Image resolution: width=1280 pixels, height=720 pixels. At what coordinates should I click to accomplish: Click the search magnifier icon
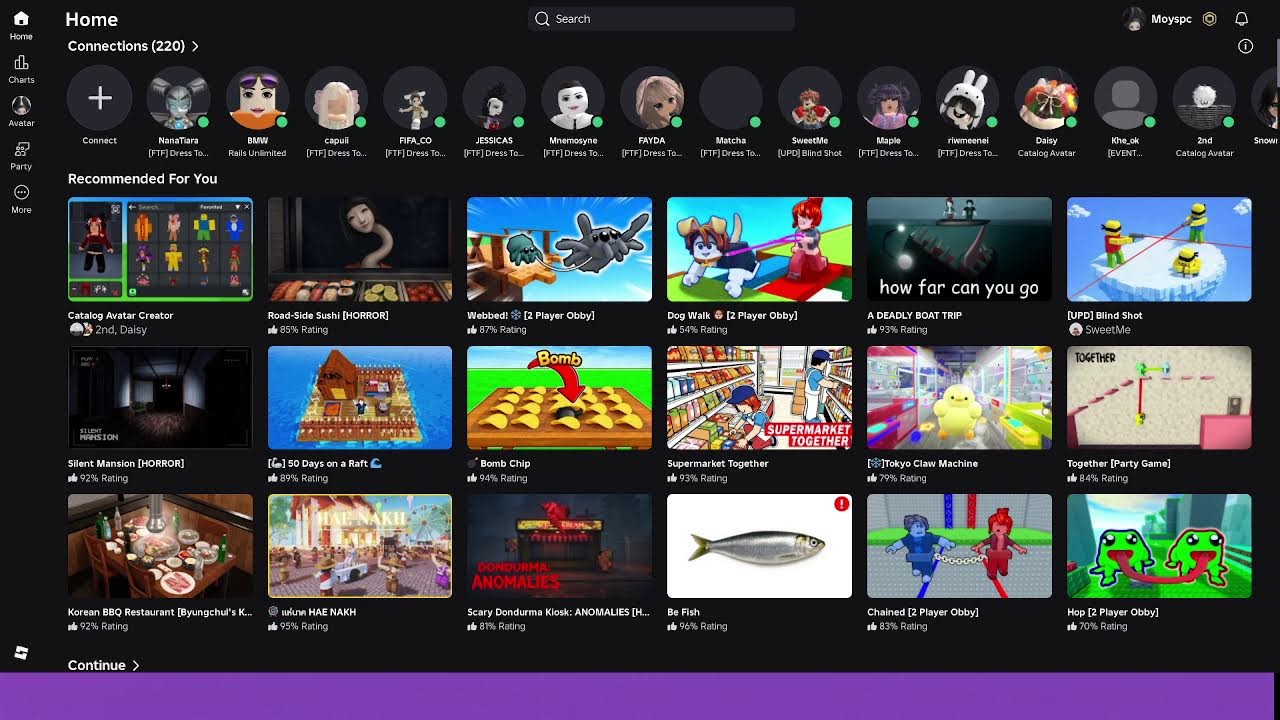tap(542, 19)
